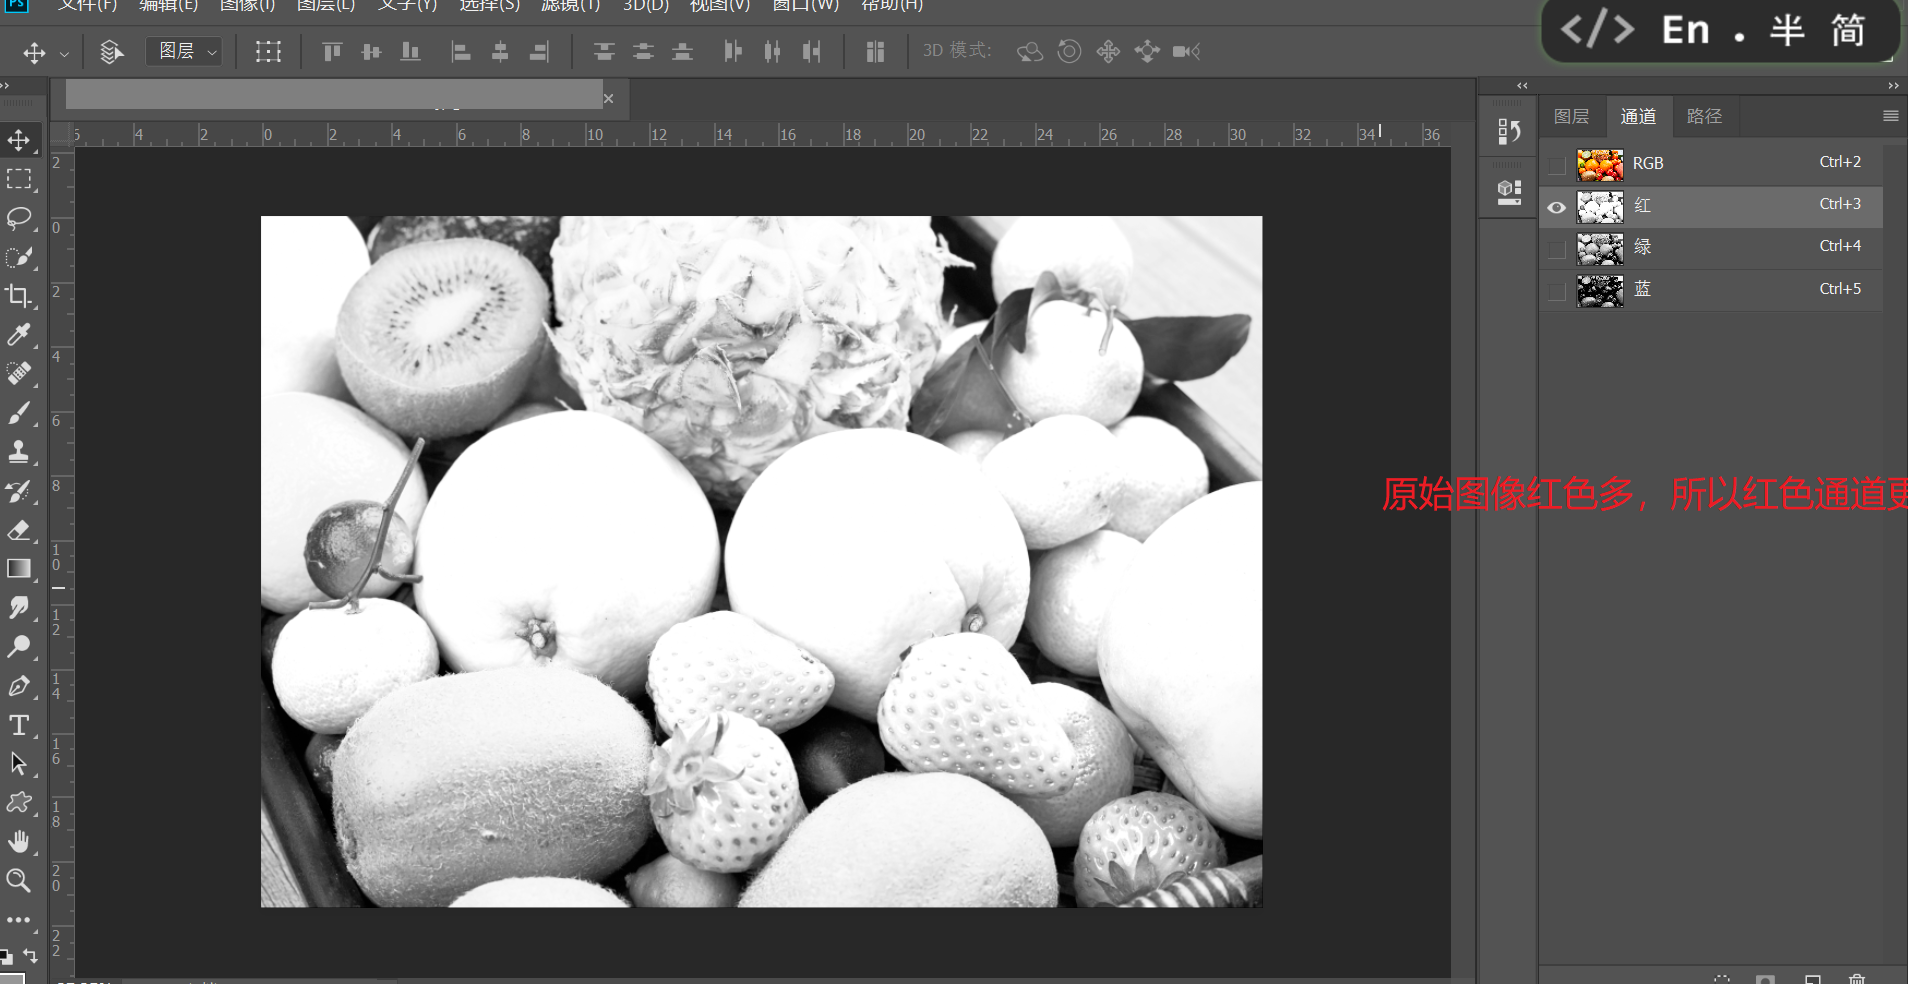The image size is (1908, 984).
Task: Select the Eyedropper tool
Action: [19, 335]
